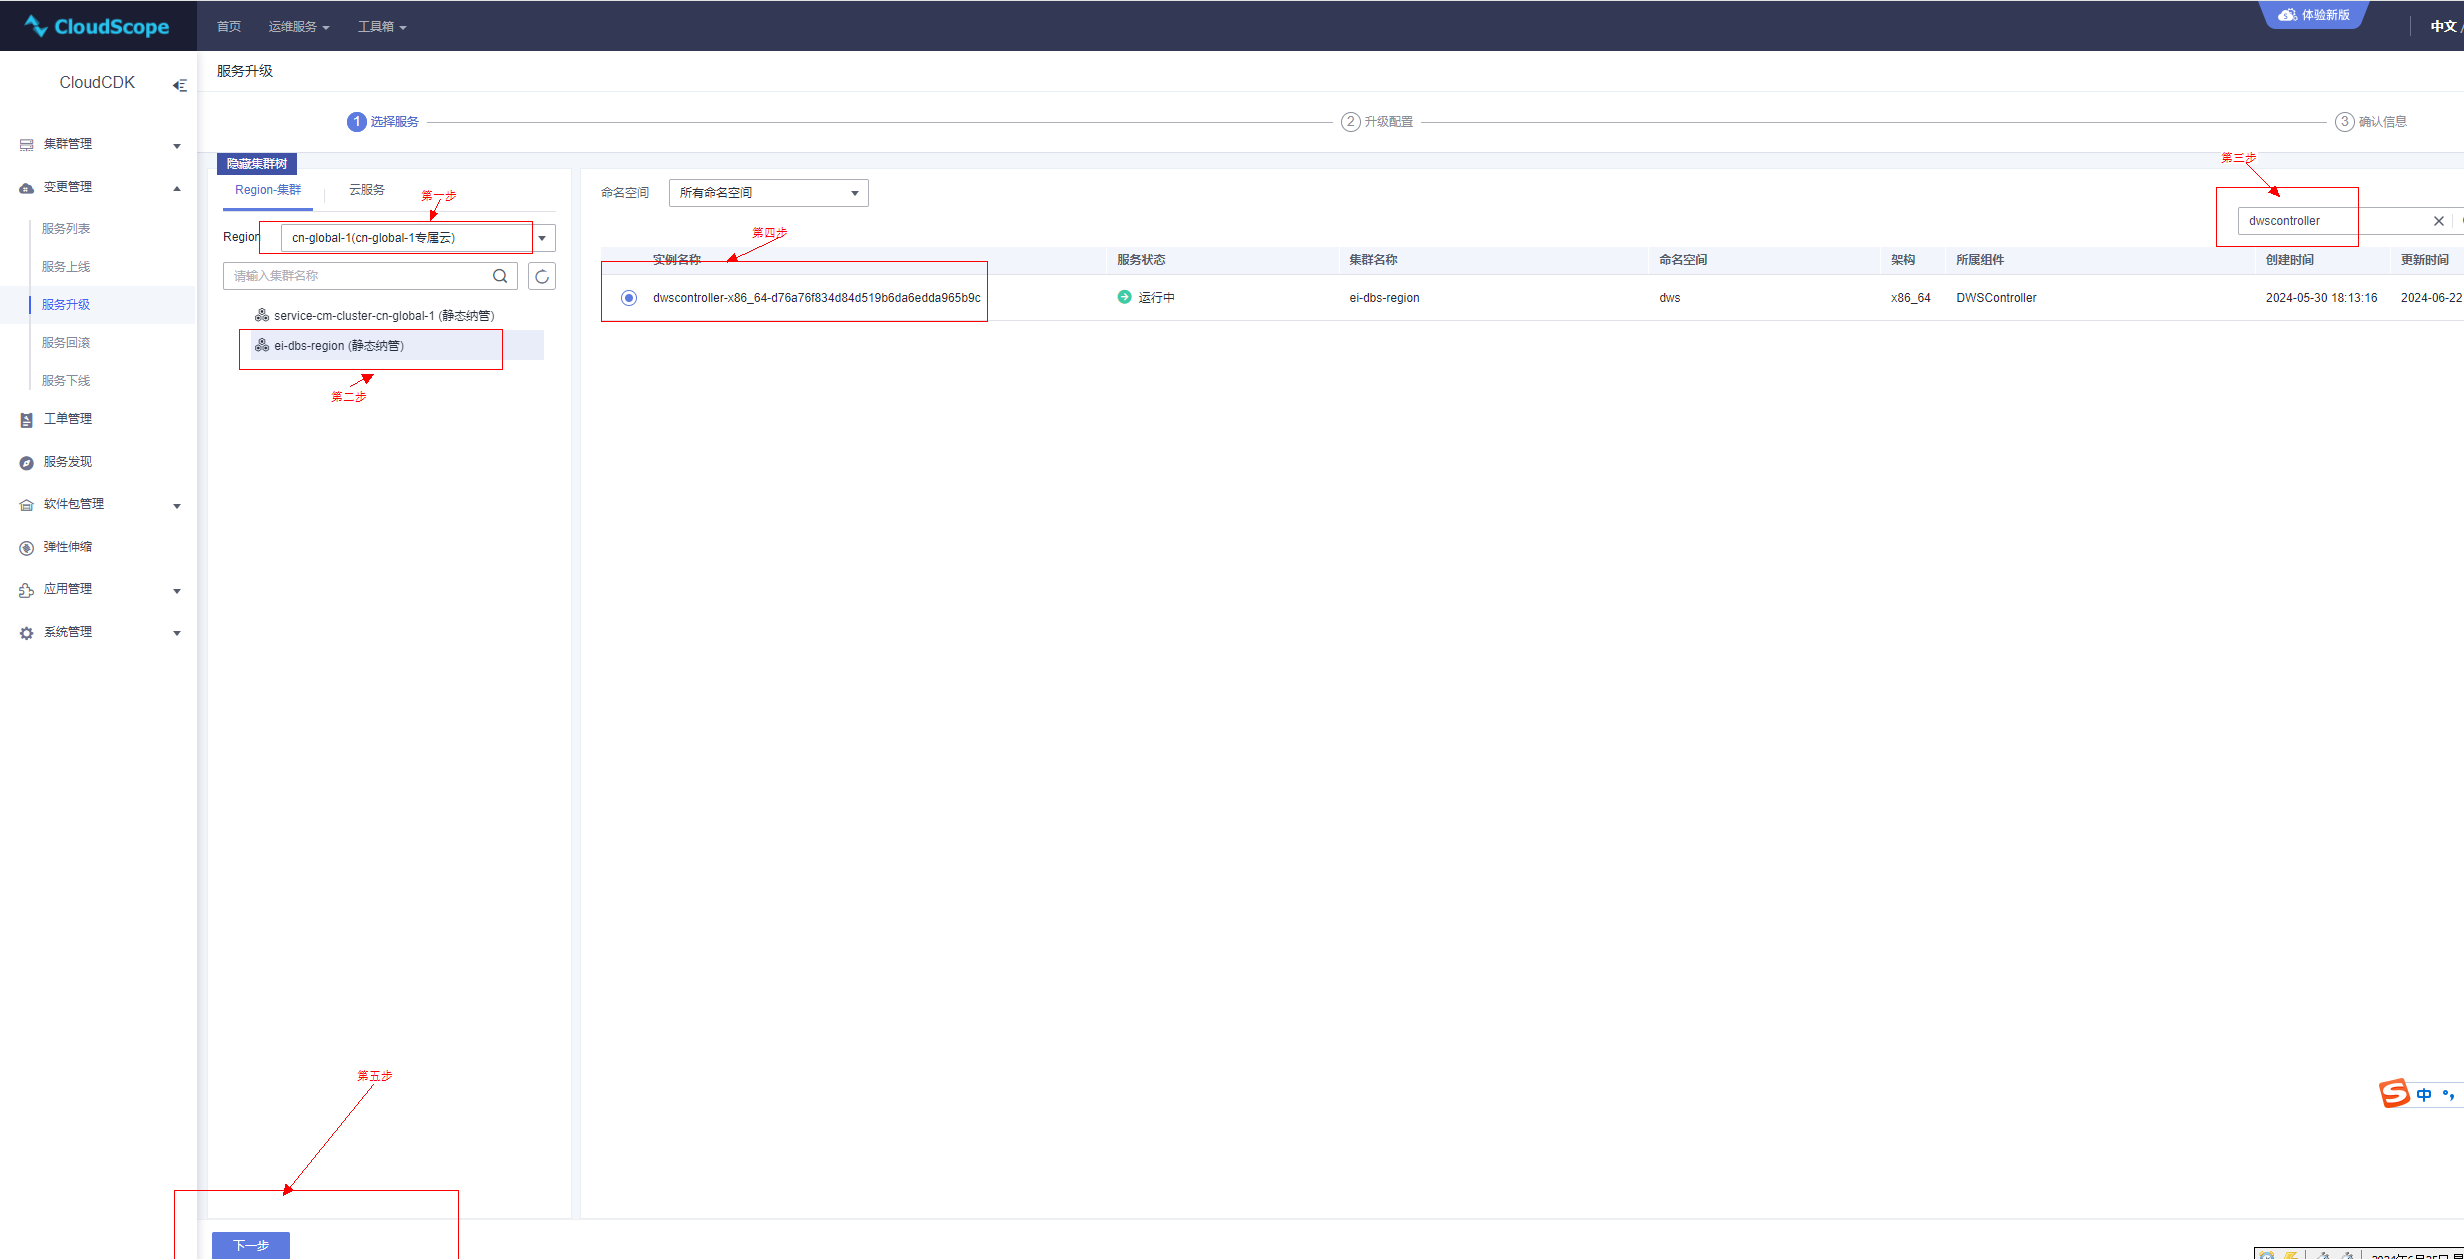The height and width of the screenshot is (1259, 2464).
Task: Toggle 隐藏集群树 to hide cluster tree
Action: coord(257,164)
